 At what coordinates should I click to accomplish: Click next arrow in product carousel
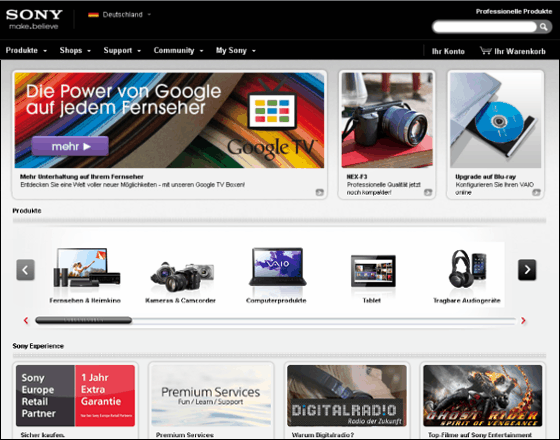pos(527,270)
